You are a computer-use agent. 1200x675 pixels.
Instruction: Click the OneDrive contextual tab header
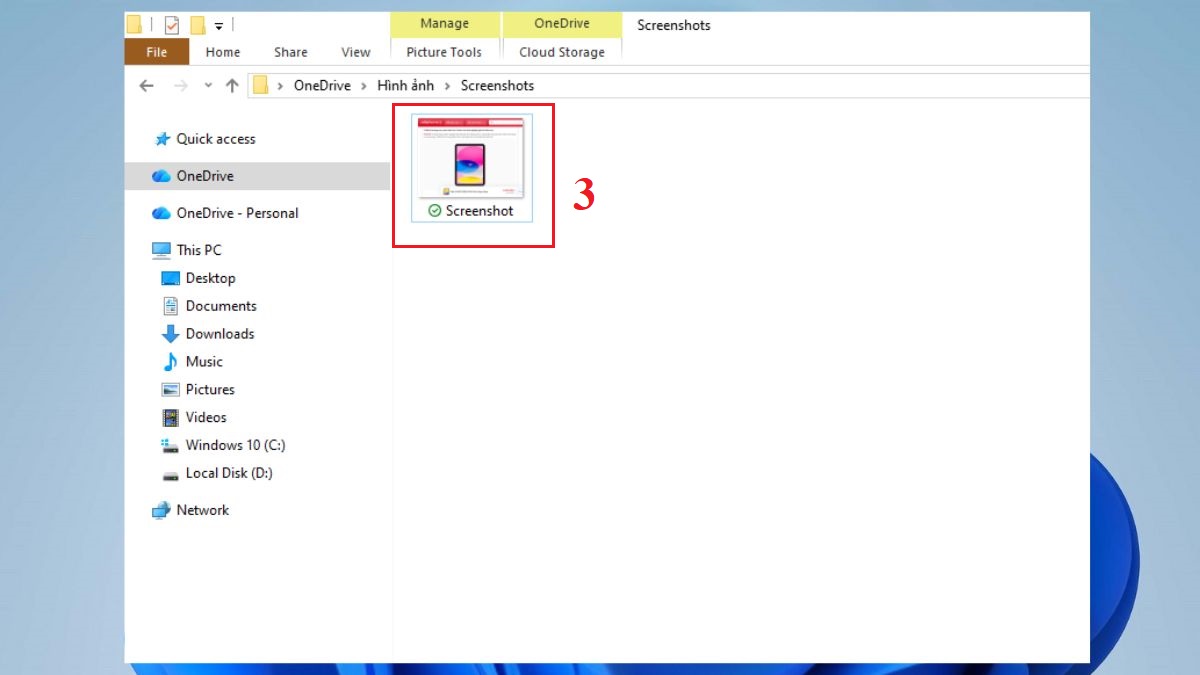[x=562, y=24]
